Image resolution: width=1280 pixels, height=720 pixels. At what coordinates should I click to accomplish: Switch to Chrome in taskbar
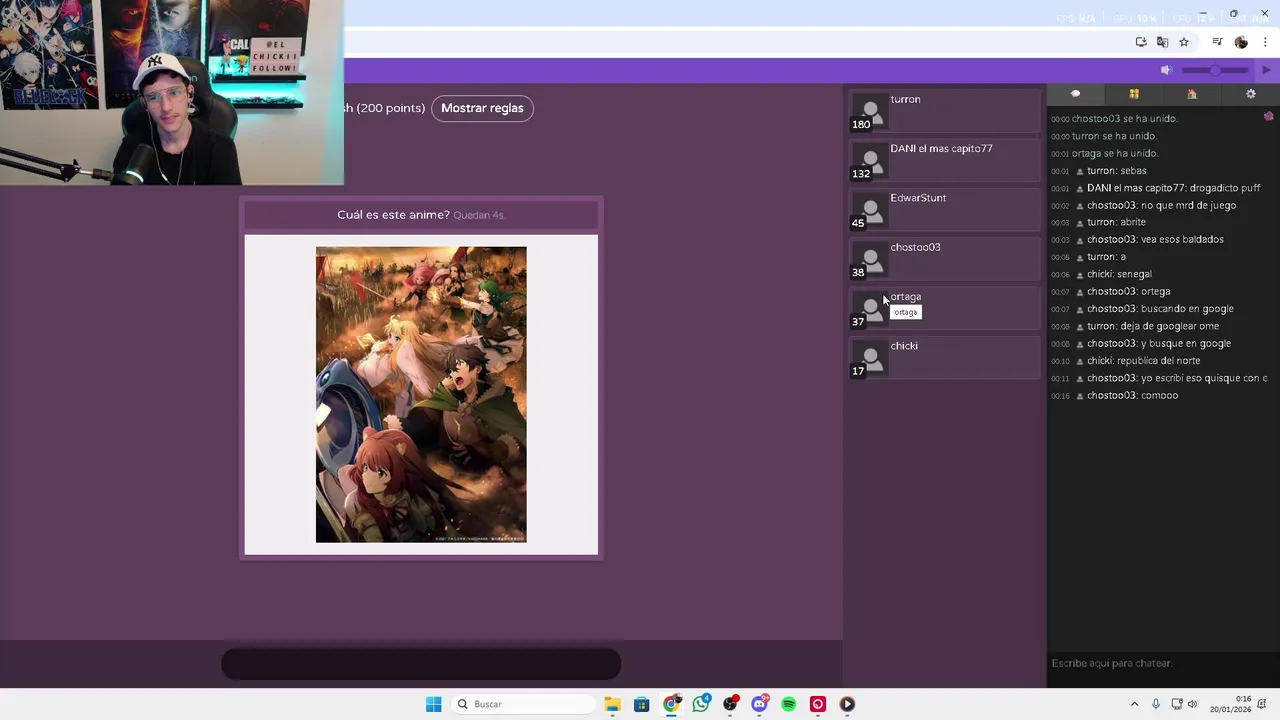click(x=671, y=704)
